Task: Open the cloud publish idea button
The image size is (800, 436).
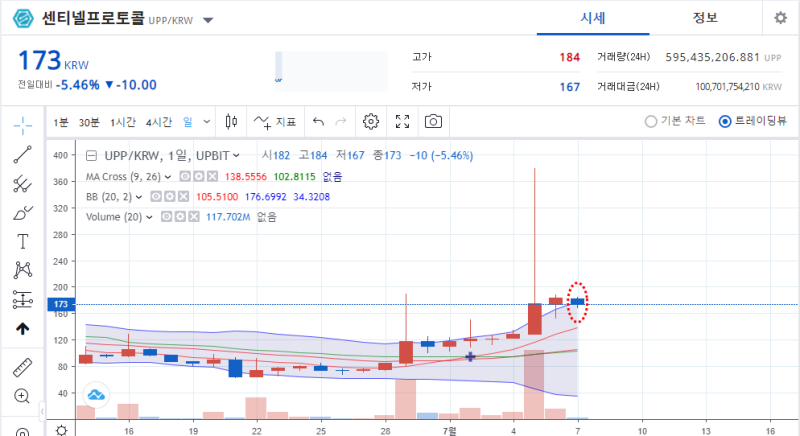Action: pos(96,395)
